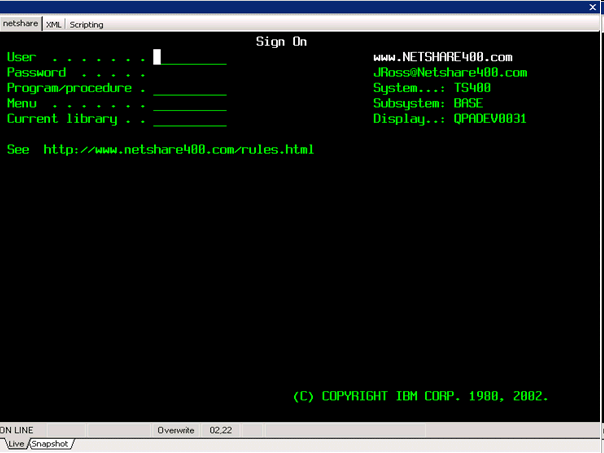
Task: Click the ON LINE status indicator
Action: click(17, 430)
